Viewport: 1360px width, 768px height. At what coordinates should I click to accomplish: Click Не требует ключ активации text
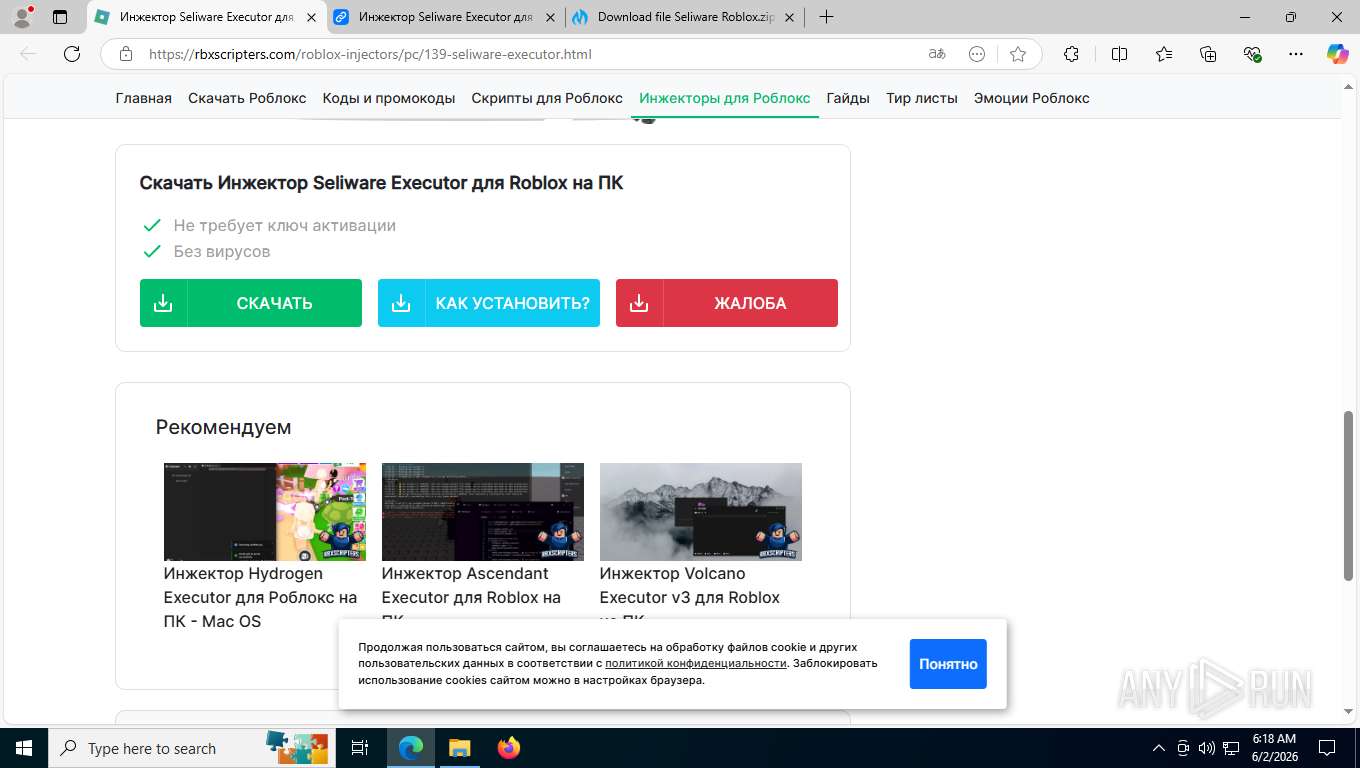click(285, 225)
